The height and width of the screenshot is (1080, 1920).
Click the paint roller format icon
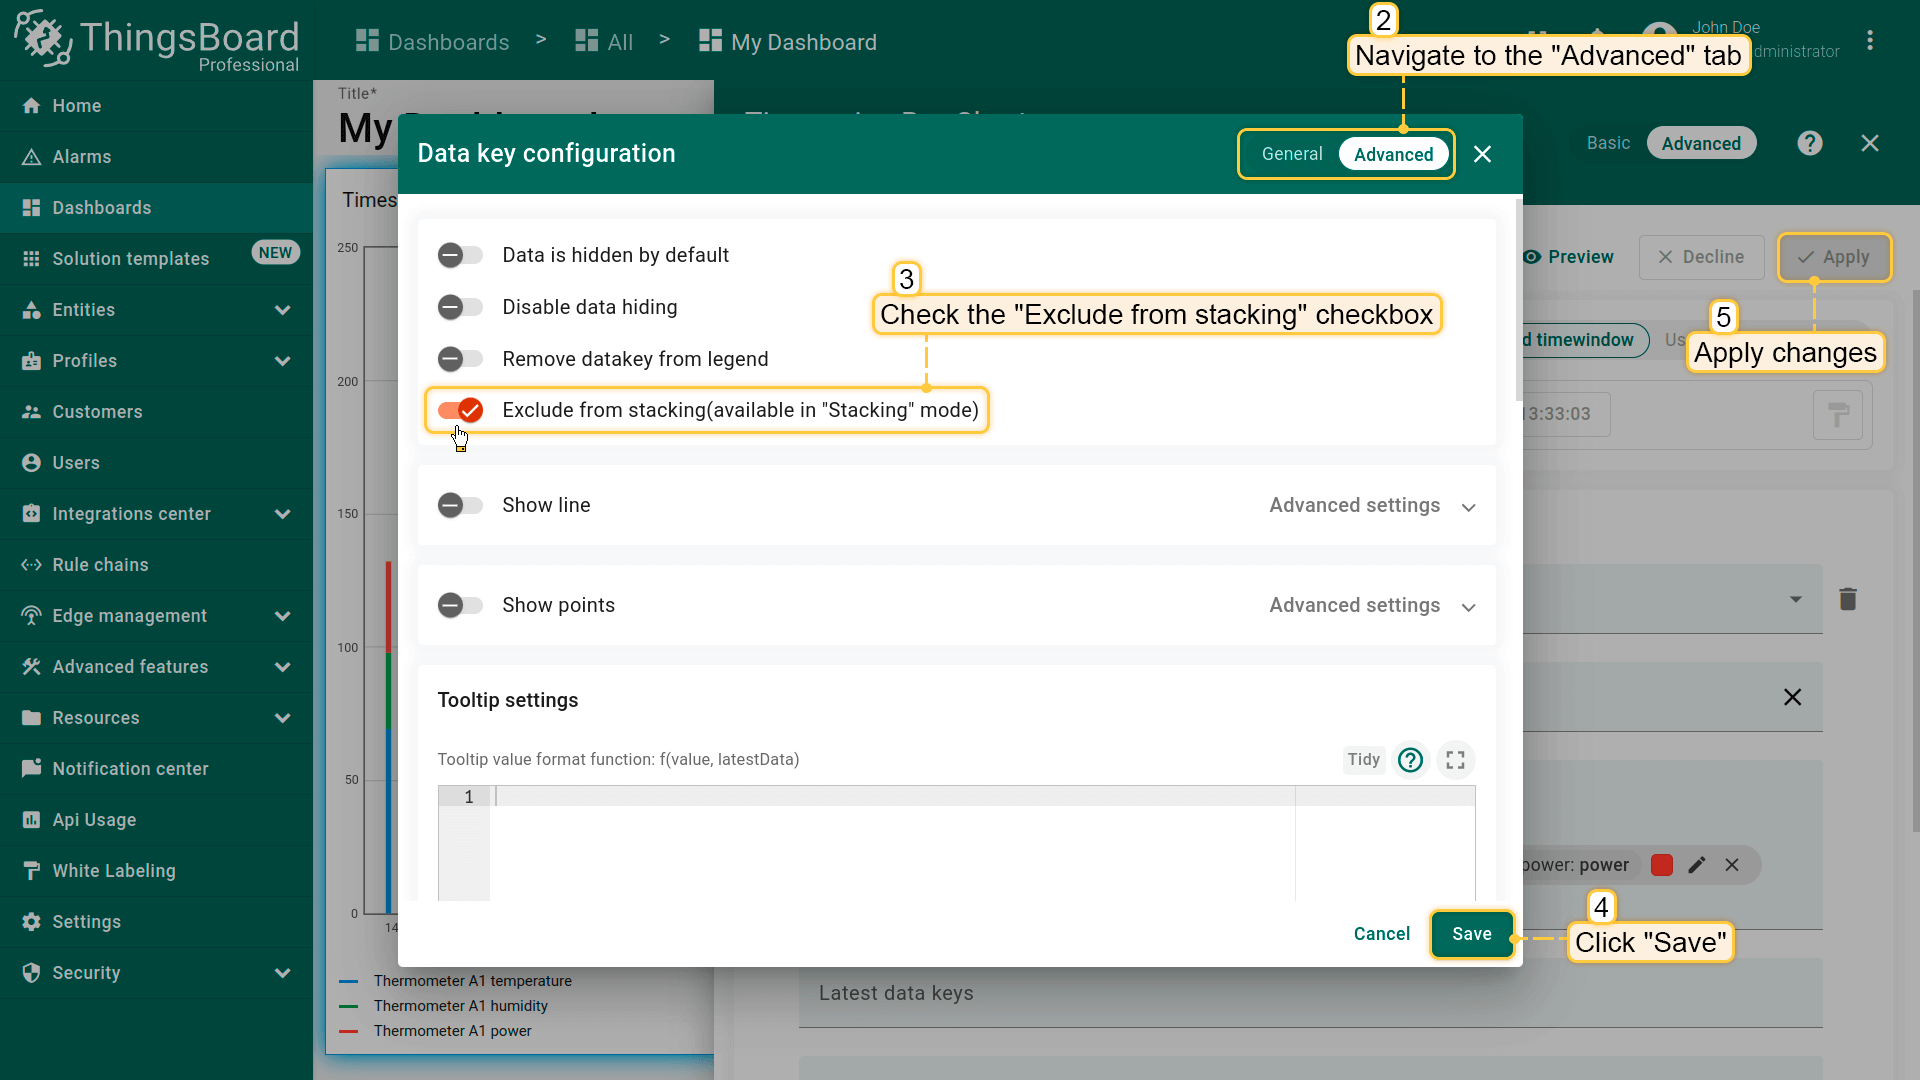[1837, 414]
